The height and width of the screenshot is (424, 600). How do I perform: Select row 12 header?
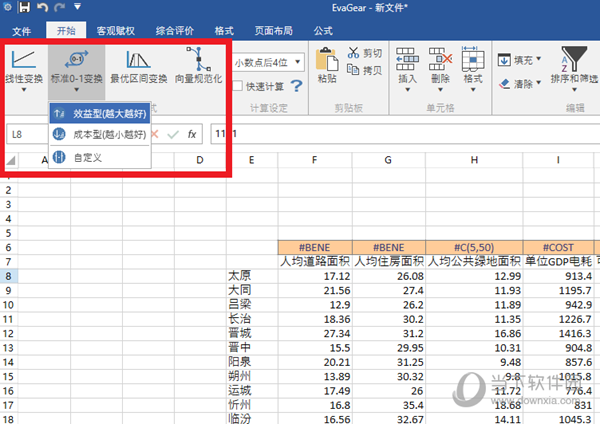[8, 333]
